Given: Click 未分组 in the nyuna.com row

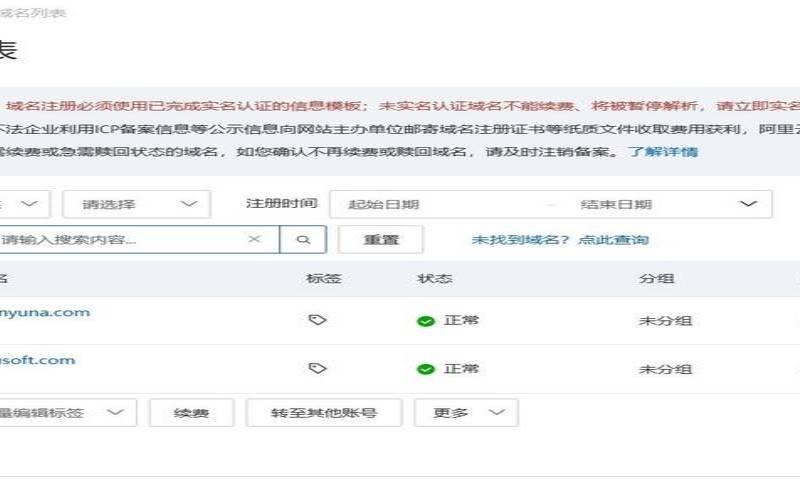Looking at the screenshot, I should [665, 321].
